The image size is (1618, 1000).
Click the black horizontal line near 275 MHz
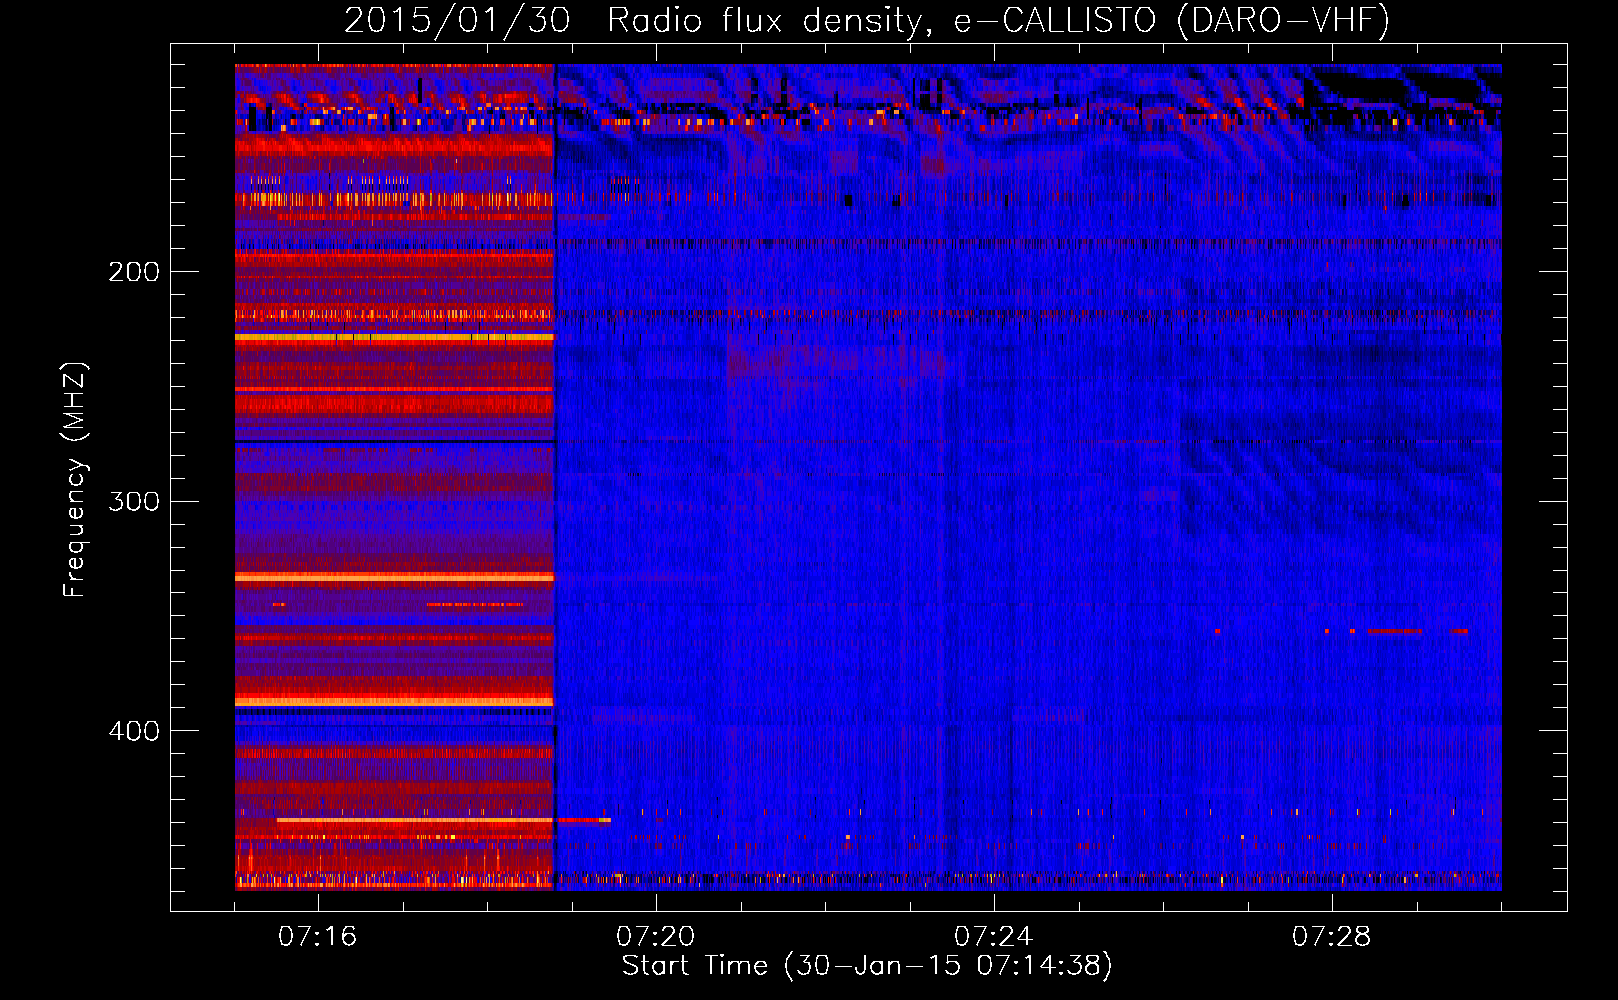coord(394,441)
